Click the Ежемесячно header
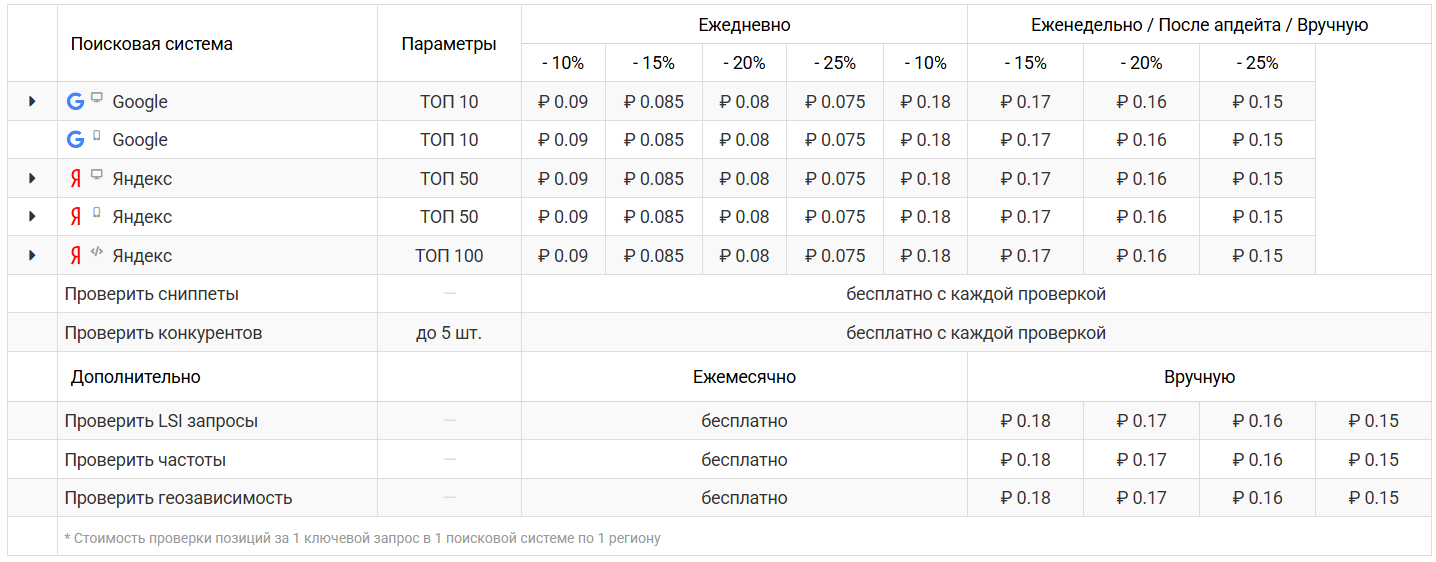 click(744, 377)
